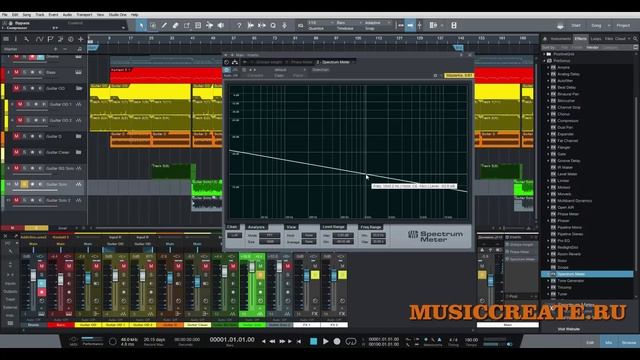Click the Mix button at bottom right

pos(609,342)
